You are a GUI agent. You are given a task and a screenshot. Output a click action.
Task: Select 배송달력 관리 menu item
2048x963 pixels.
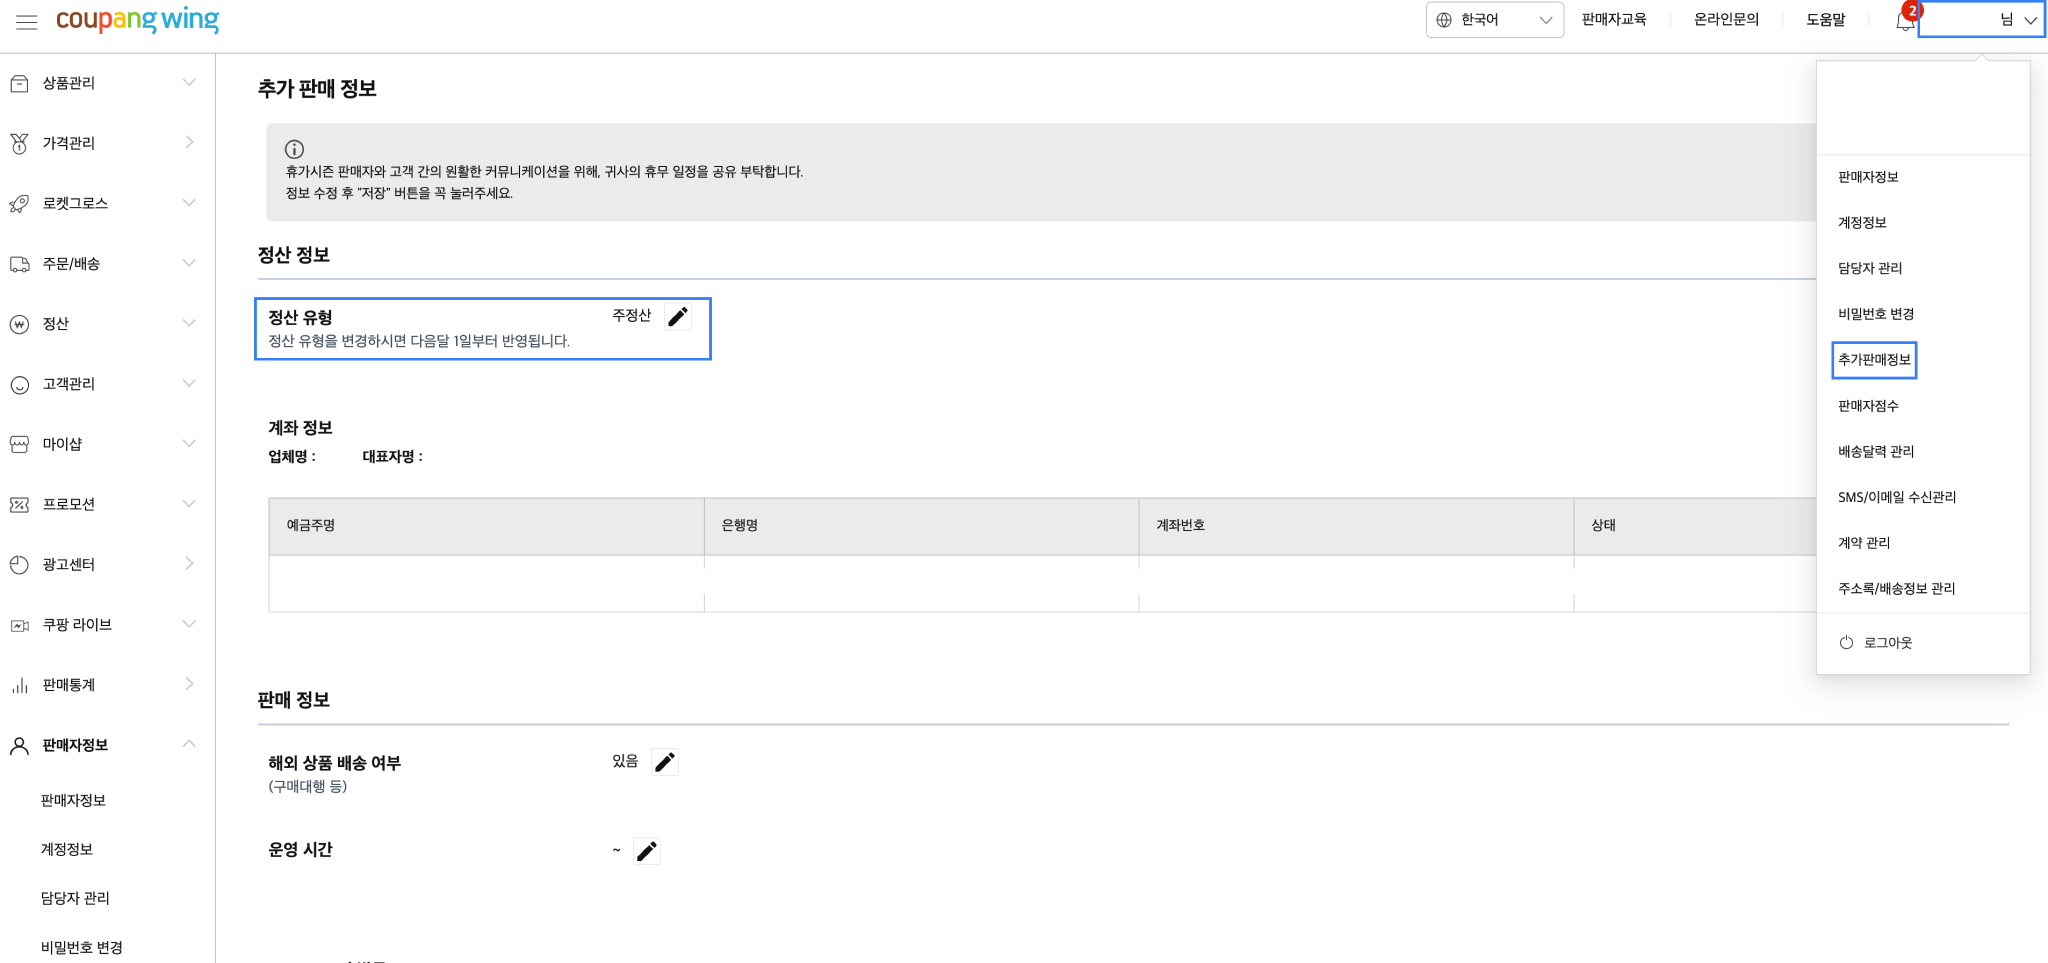(1876, 452)
